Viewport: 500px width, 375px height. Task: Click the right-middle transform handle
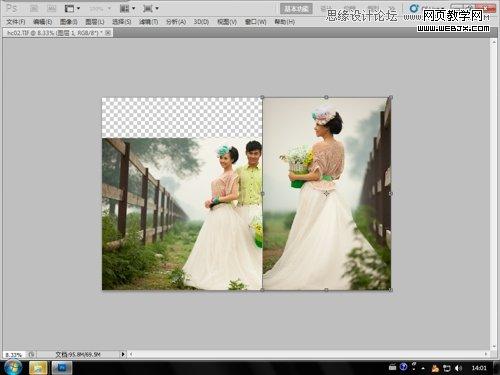[391, 193]
